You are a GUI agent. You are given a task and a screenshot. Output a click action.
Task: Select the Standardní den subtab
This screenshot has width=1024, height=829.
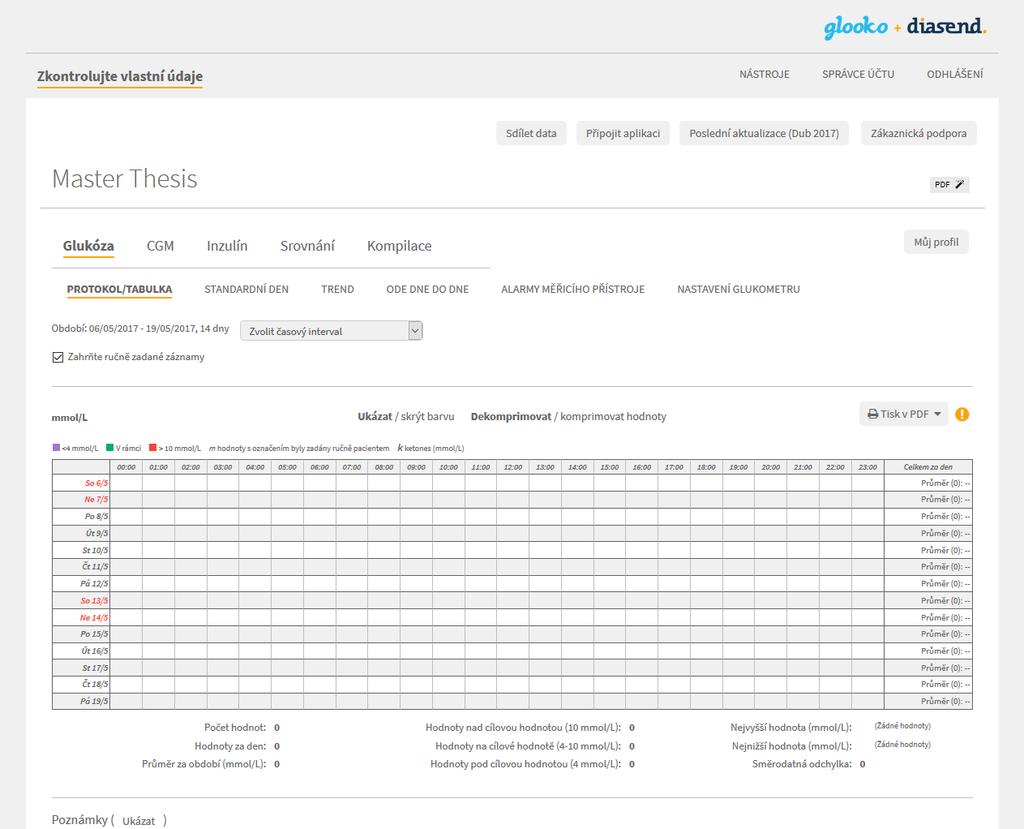coord(246,289)
